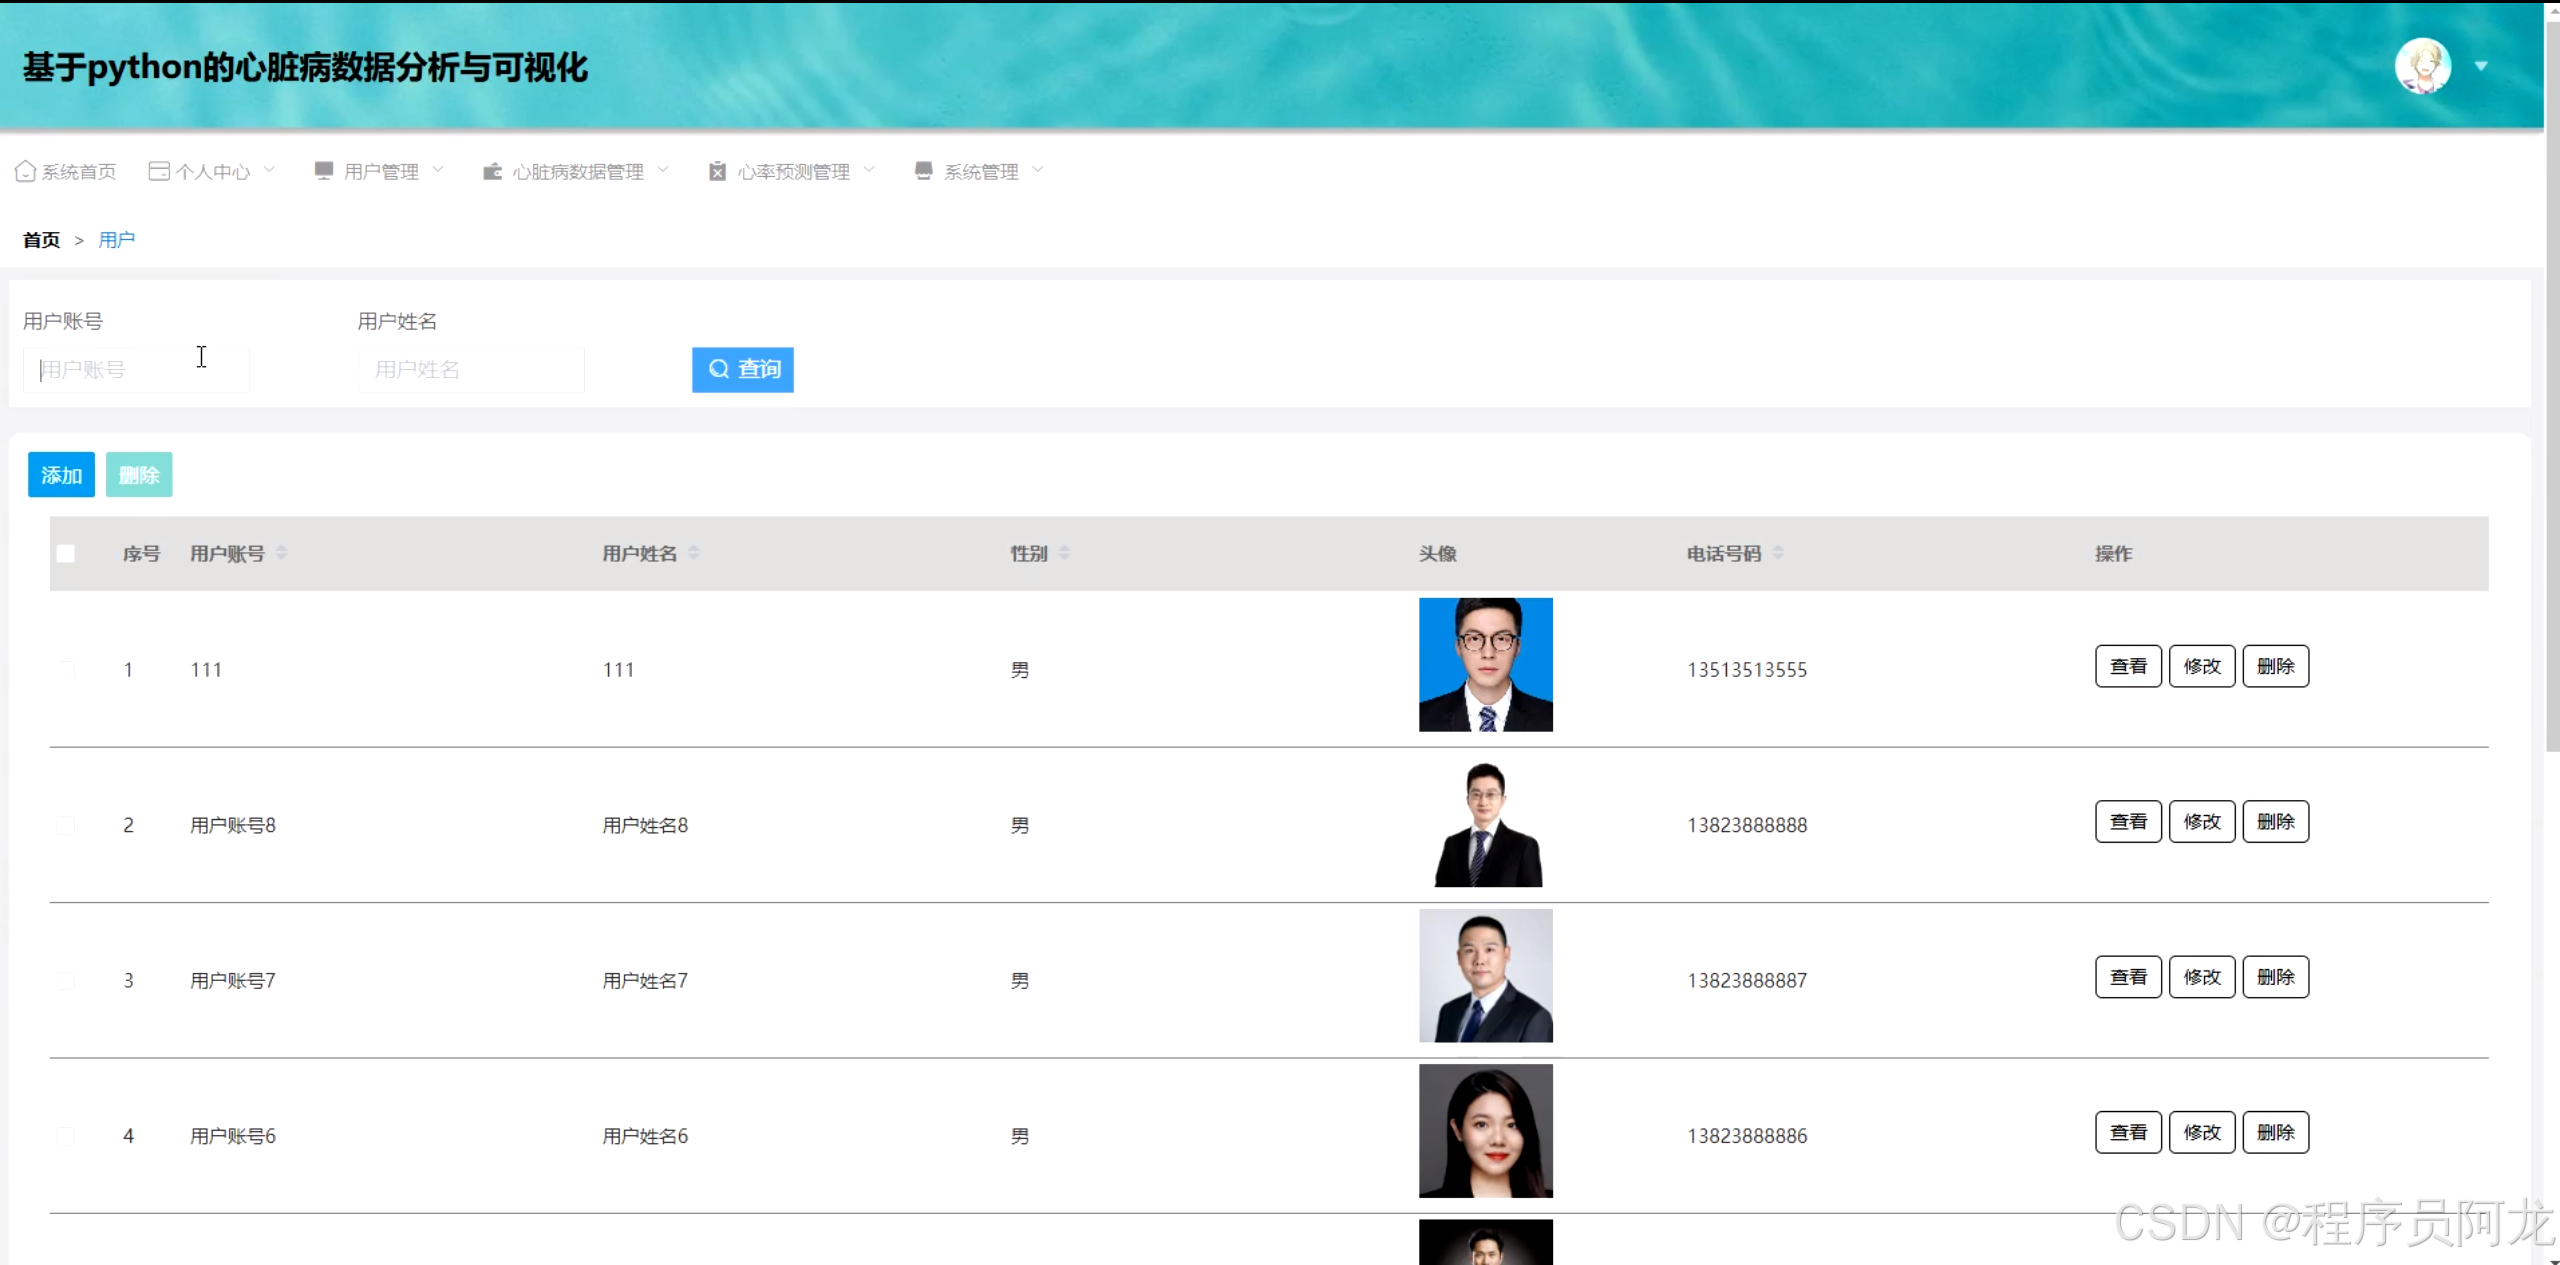Open the 心脏病数据管理 menu

point(578,172)
